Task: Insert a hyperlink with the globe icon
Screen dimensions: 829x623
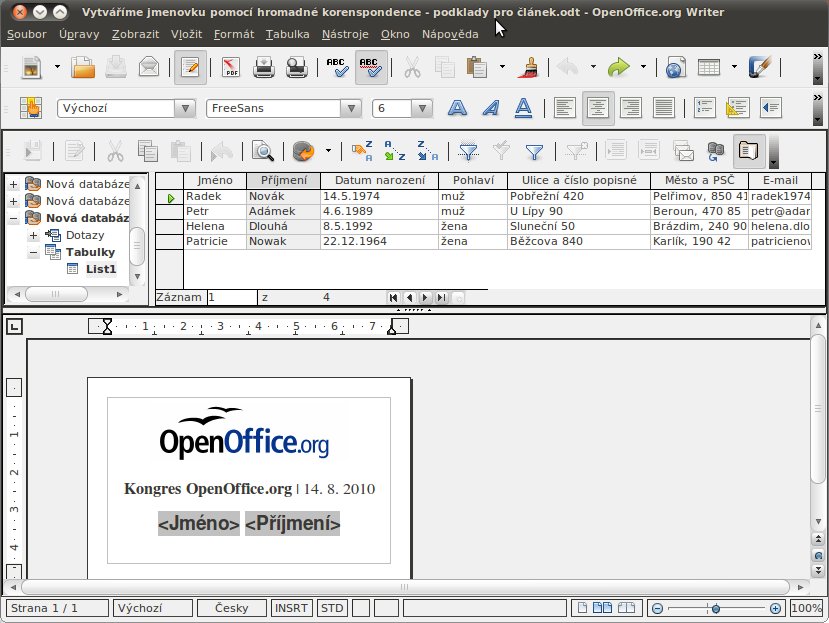Action: (676, 68)
